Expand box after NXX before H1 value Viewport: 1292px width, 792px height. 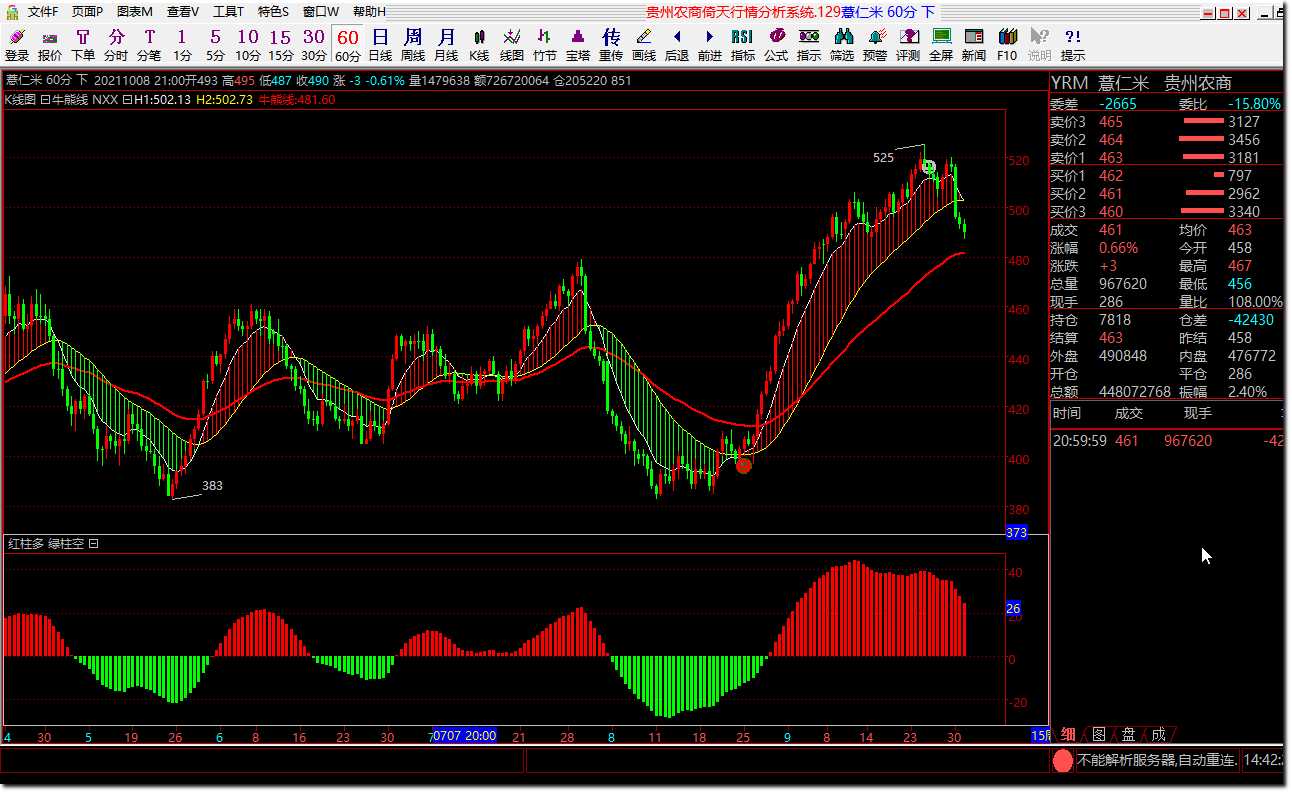click(127, 100)
